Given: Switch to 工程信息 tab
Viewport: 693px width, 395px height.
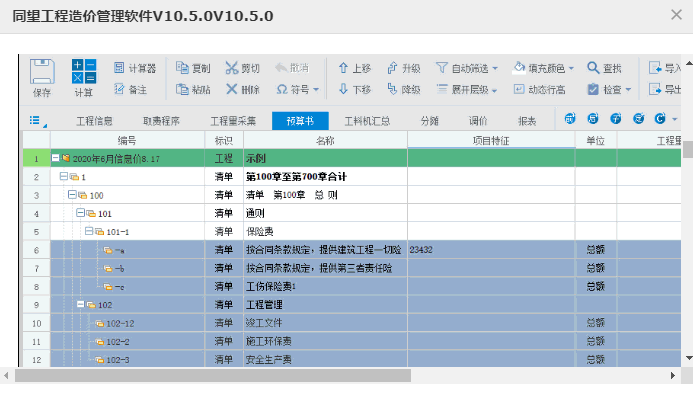Looking at the screenshot, I should 94,121.
